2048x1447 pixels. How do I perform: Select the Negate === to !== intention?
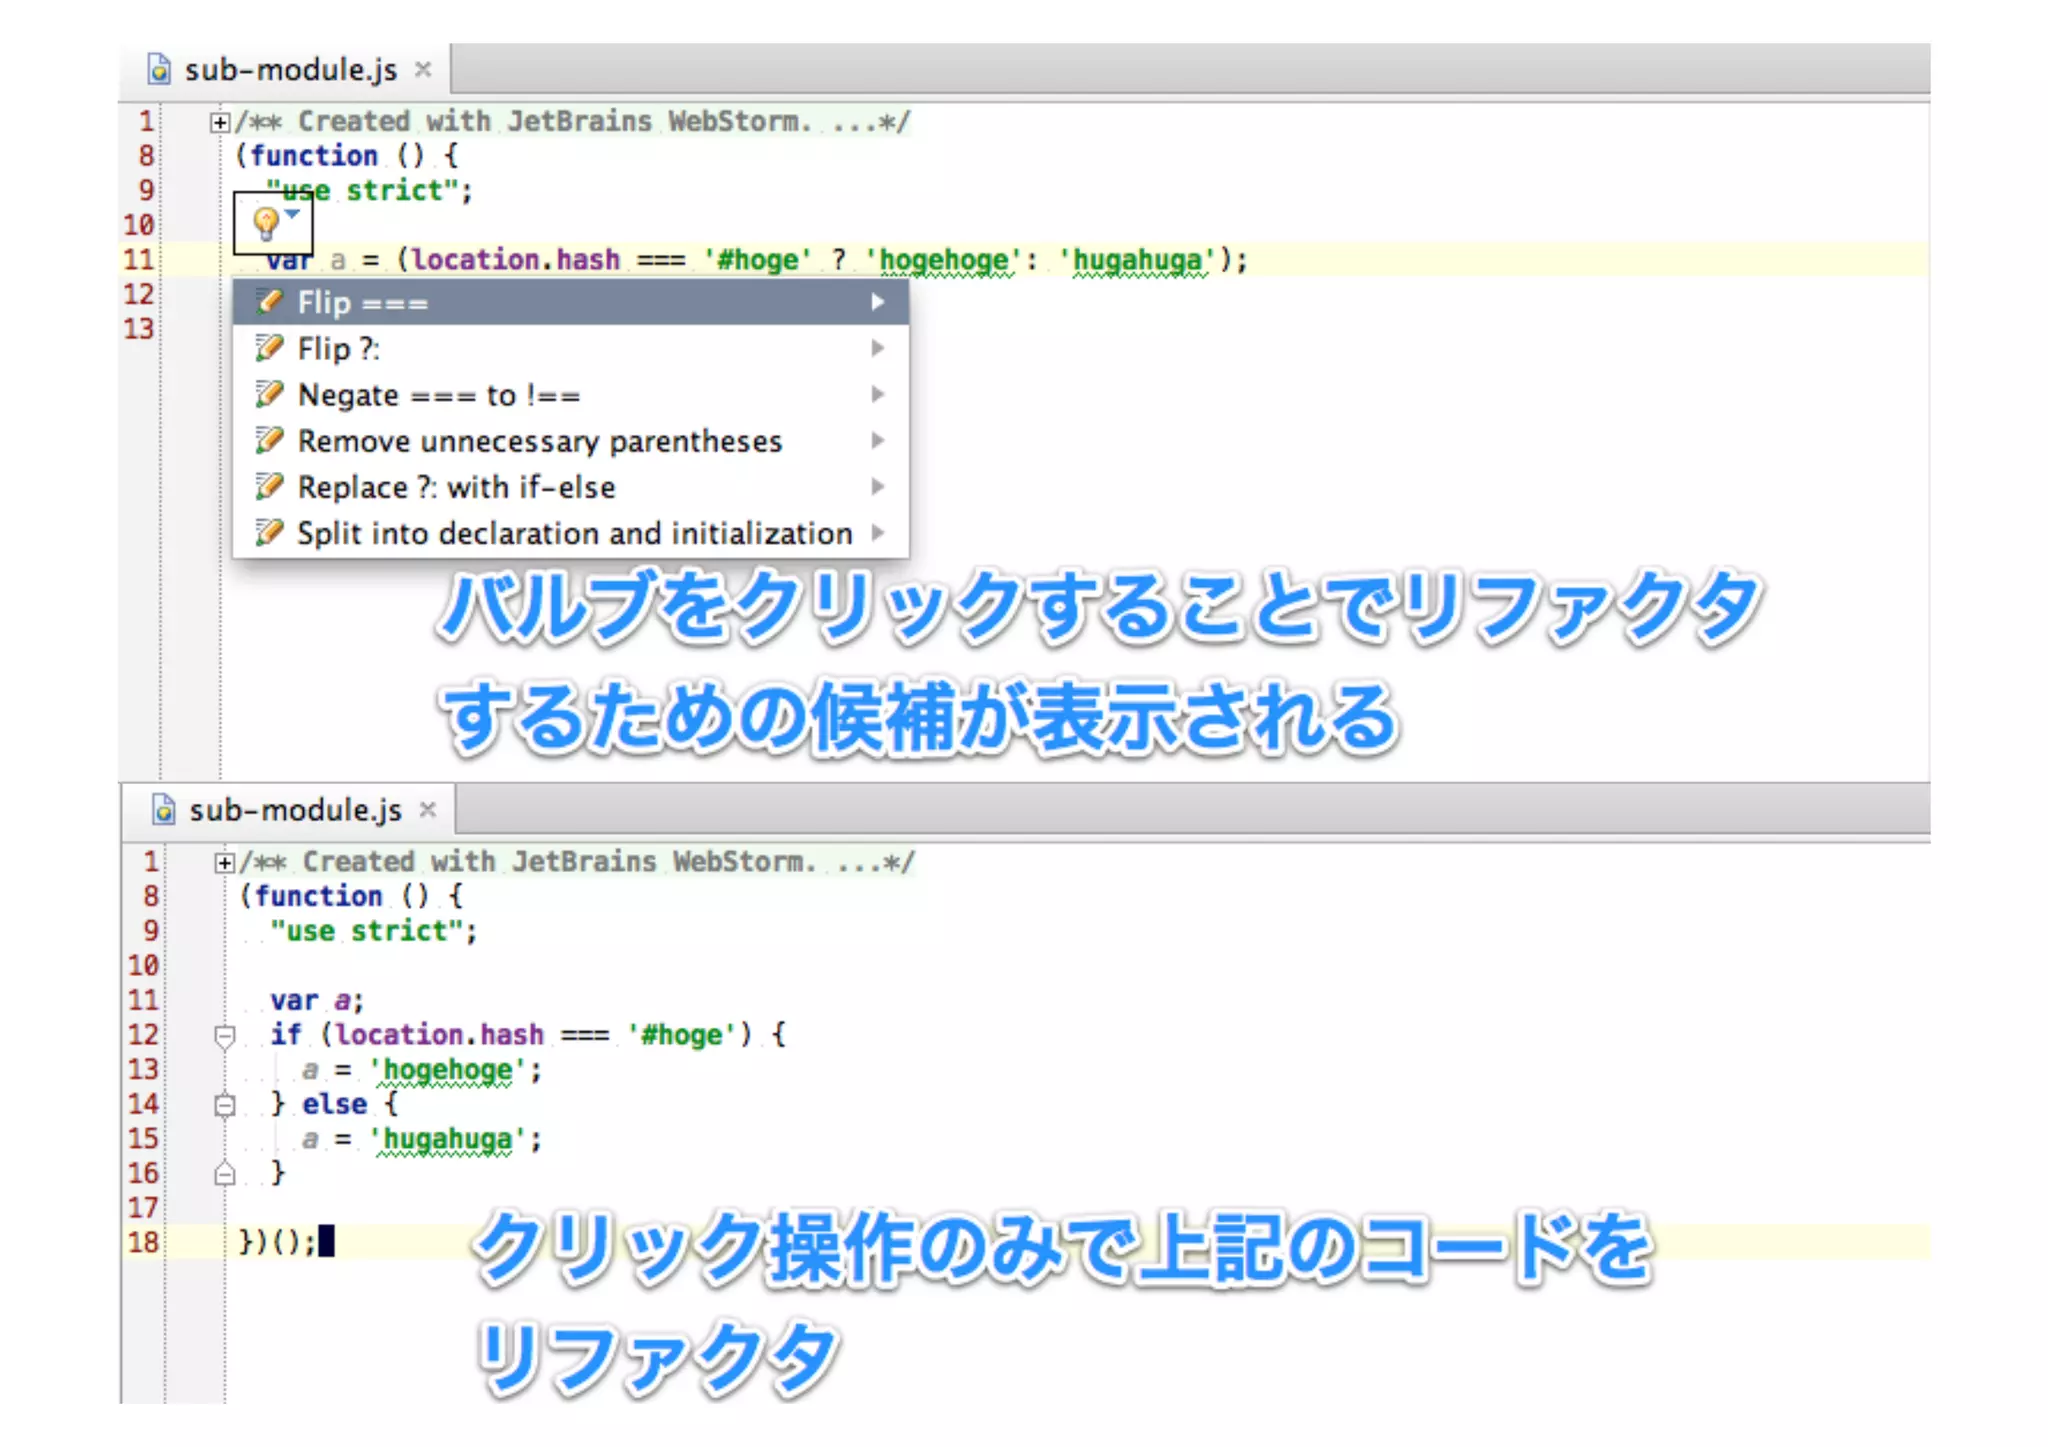click(x=439, y=395)
